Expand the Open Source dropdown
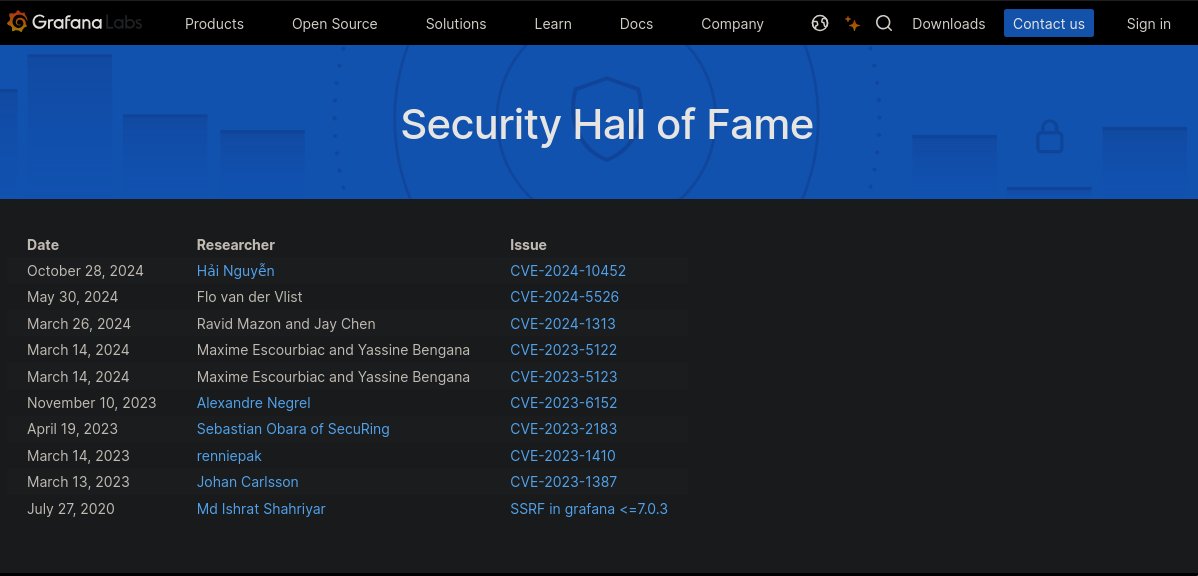 [334, 23]
